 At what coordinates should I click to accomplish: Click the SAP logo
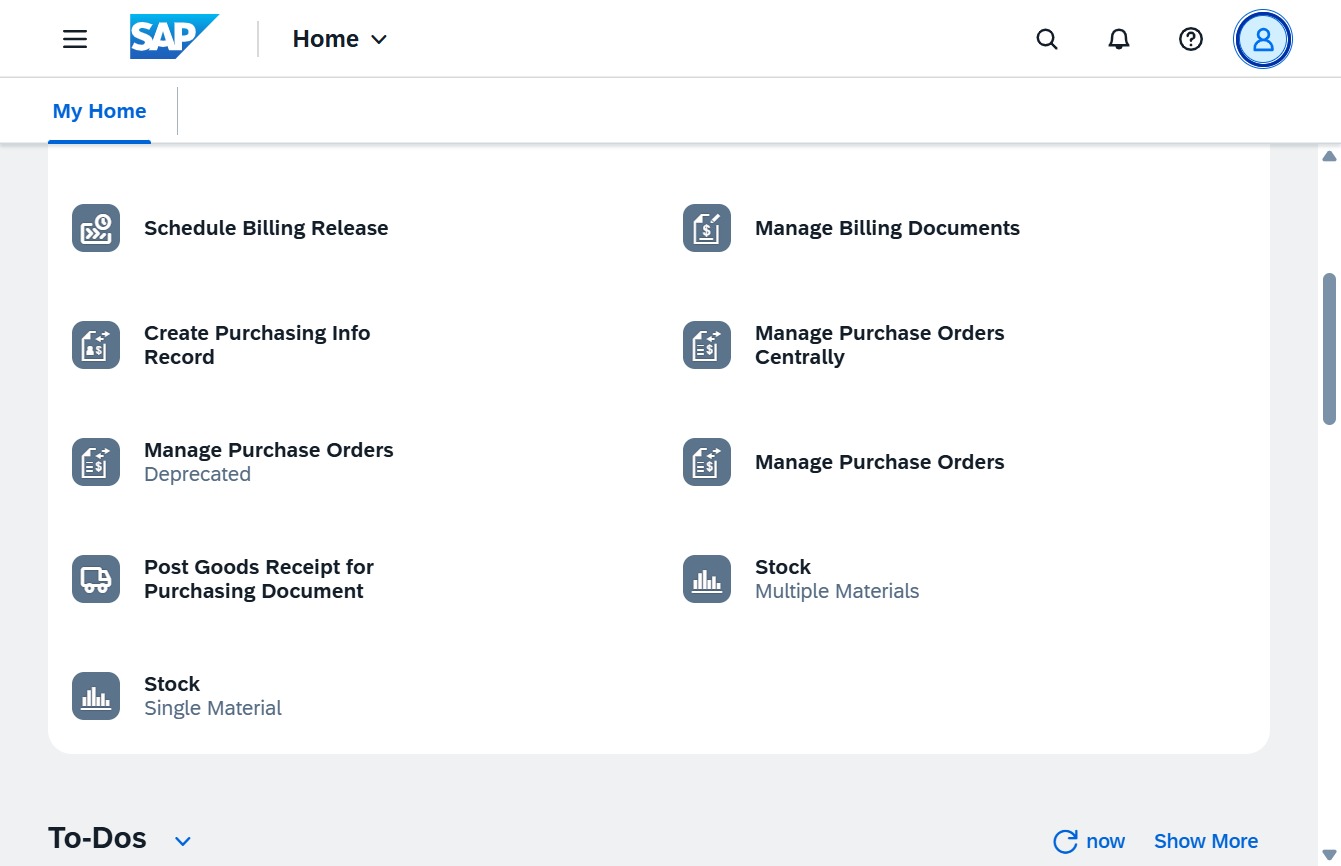pyautogui.click(x=174, y=38)
